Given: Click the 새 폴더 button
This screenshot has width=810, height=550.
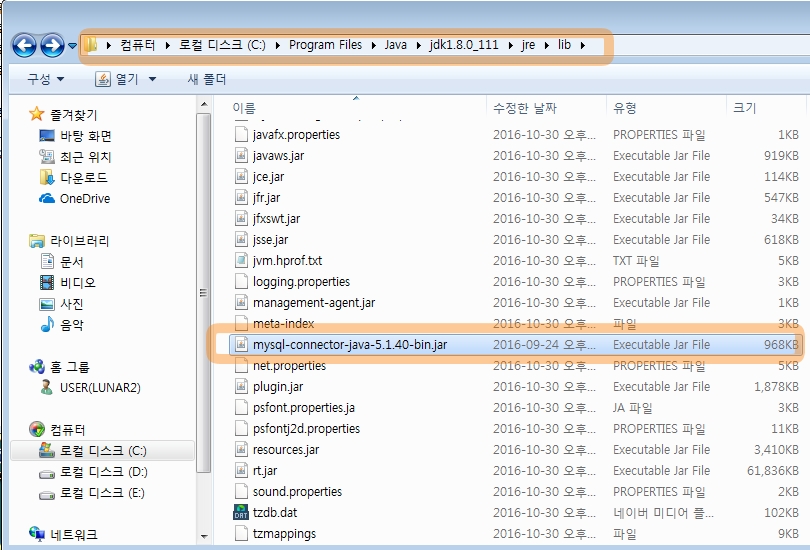Looking at the screenshot, I should pos(207,79).
